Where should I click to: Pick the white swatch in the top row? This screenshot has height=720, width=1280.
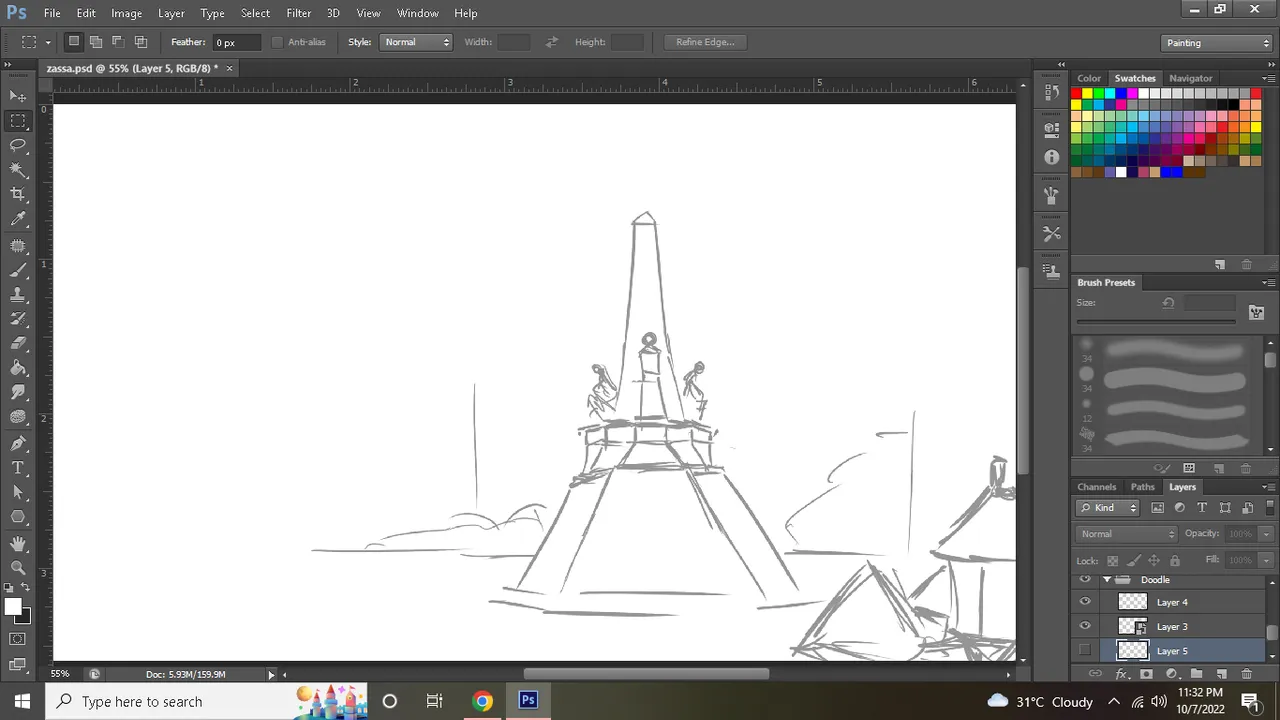tap(1143, 93)
